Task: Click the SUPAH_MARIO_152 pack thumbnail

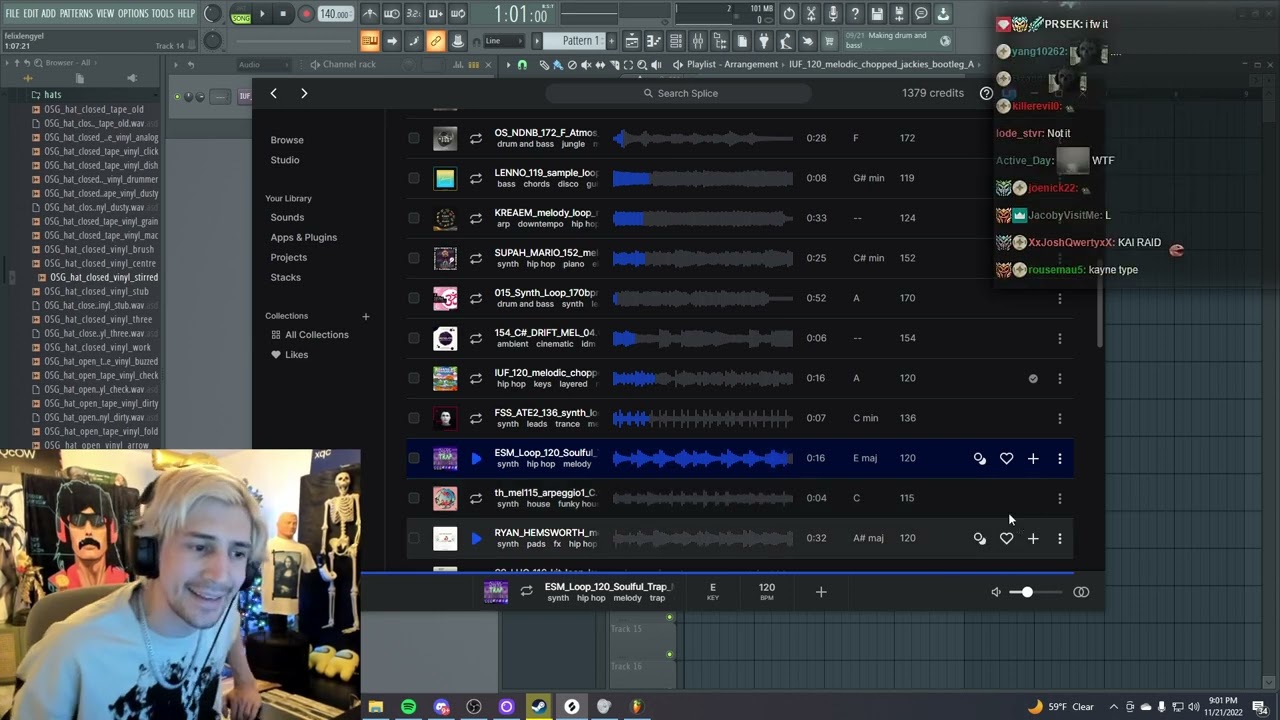Action: pyautogui.click(x=445, y=258)
